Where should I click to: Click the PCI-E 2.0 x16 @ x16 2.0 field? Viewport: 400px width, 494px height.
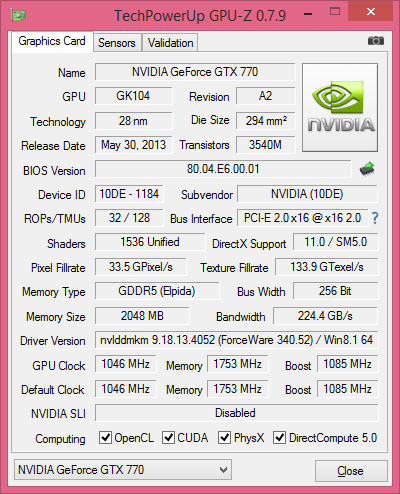pos(303,218)
